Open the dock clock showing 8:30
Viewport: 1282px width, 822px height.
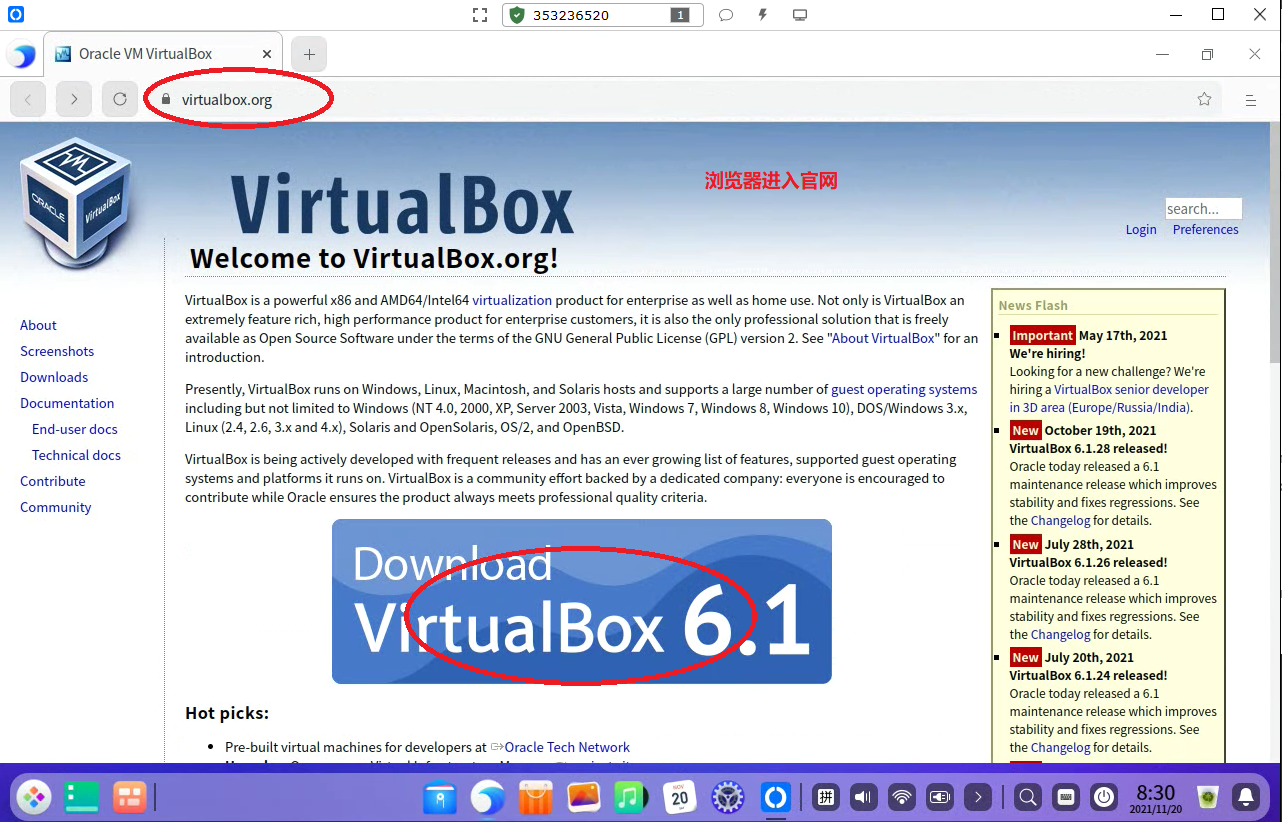(1156, 798)
